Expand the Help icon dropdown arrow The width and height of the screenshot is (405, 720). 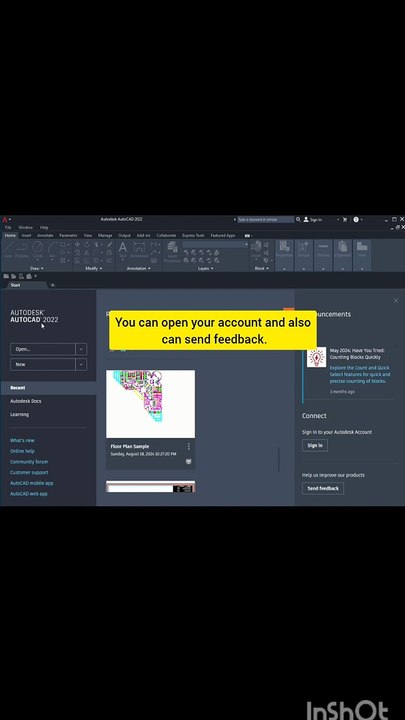[362, 220]
